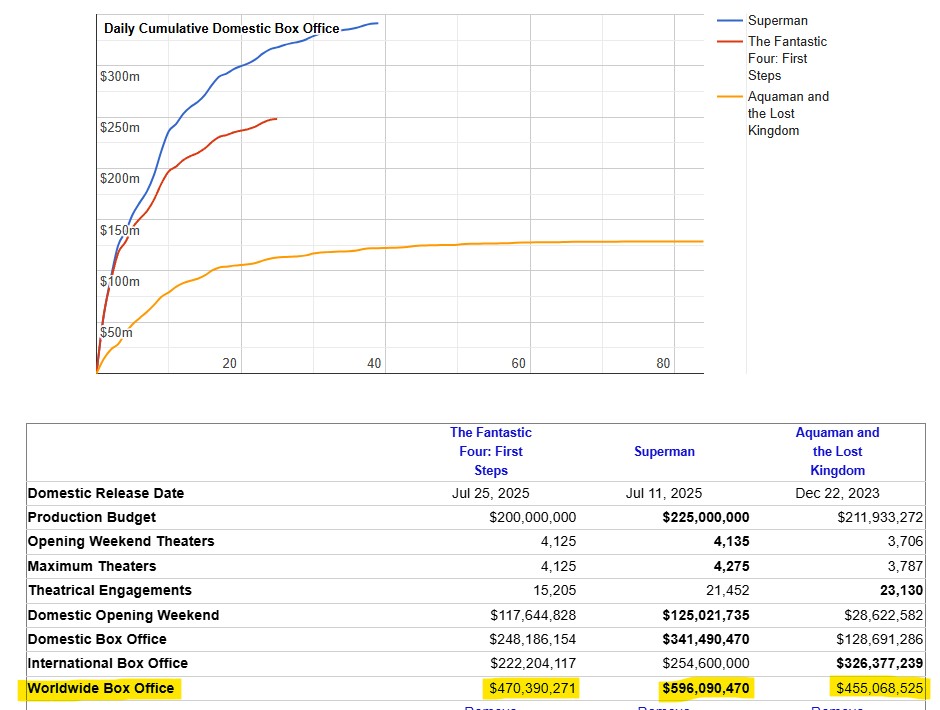
Task: Select the Domestic Box Office row label
Action: (x=97, y=639)
